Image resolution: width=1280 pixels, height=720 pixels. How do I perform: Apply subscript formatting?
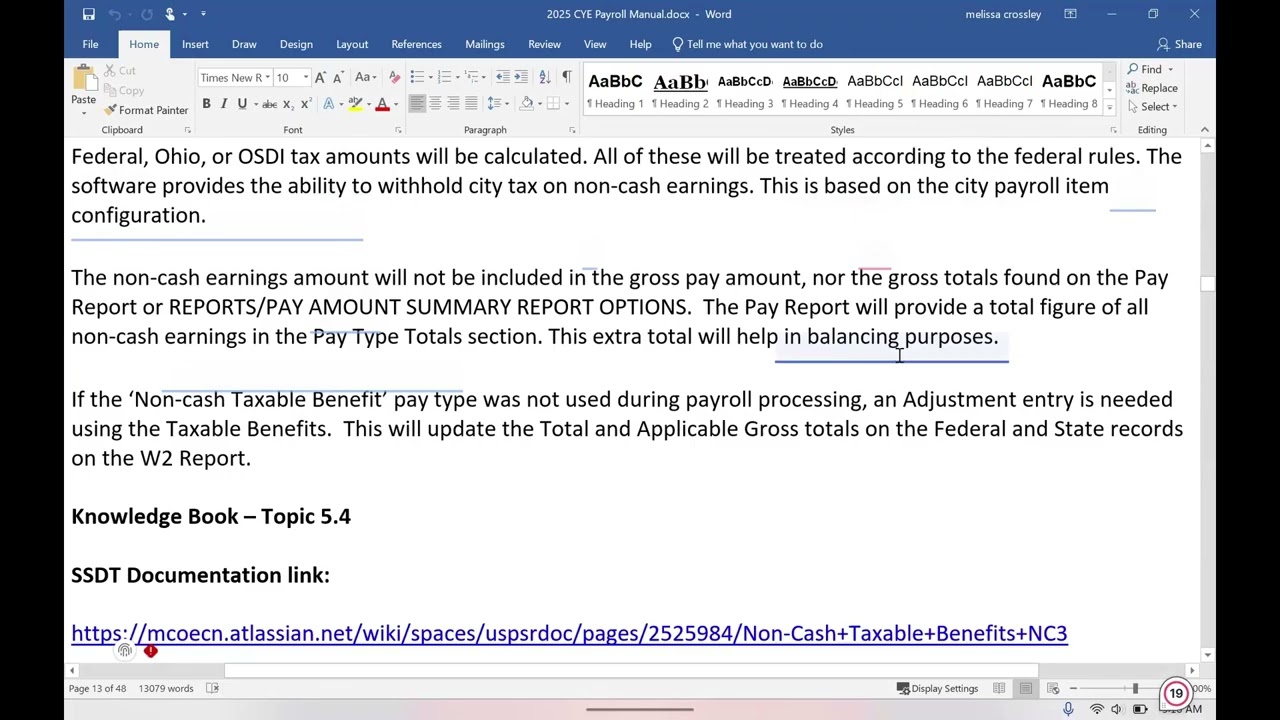click(x=287, y=104)
